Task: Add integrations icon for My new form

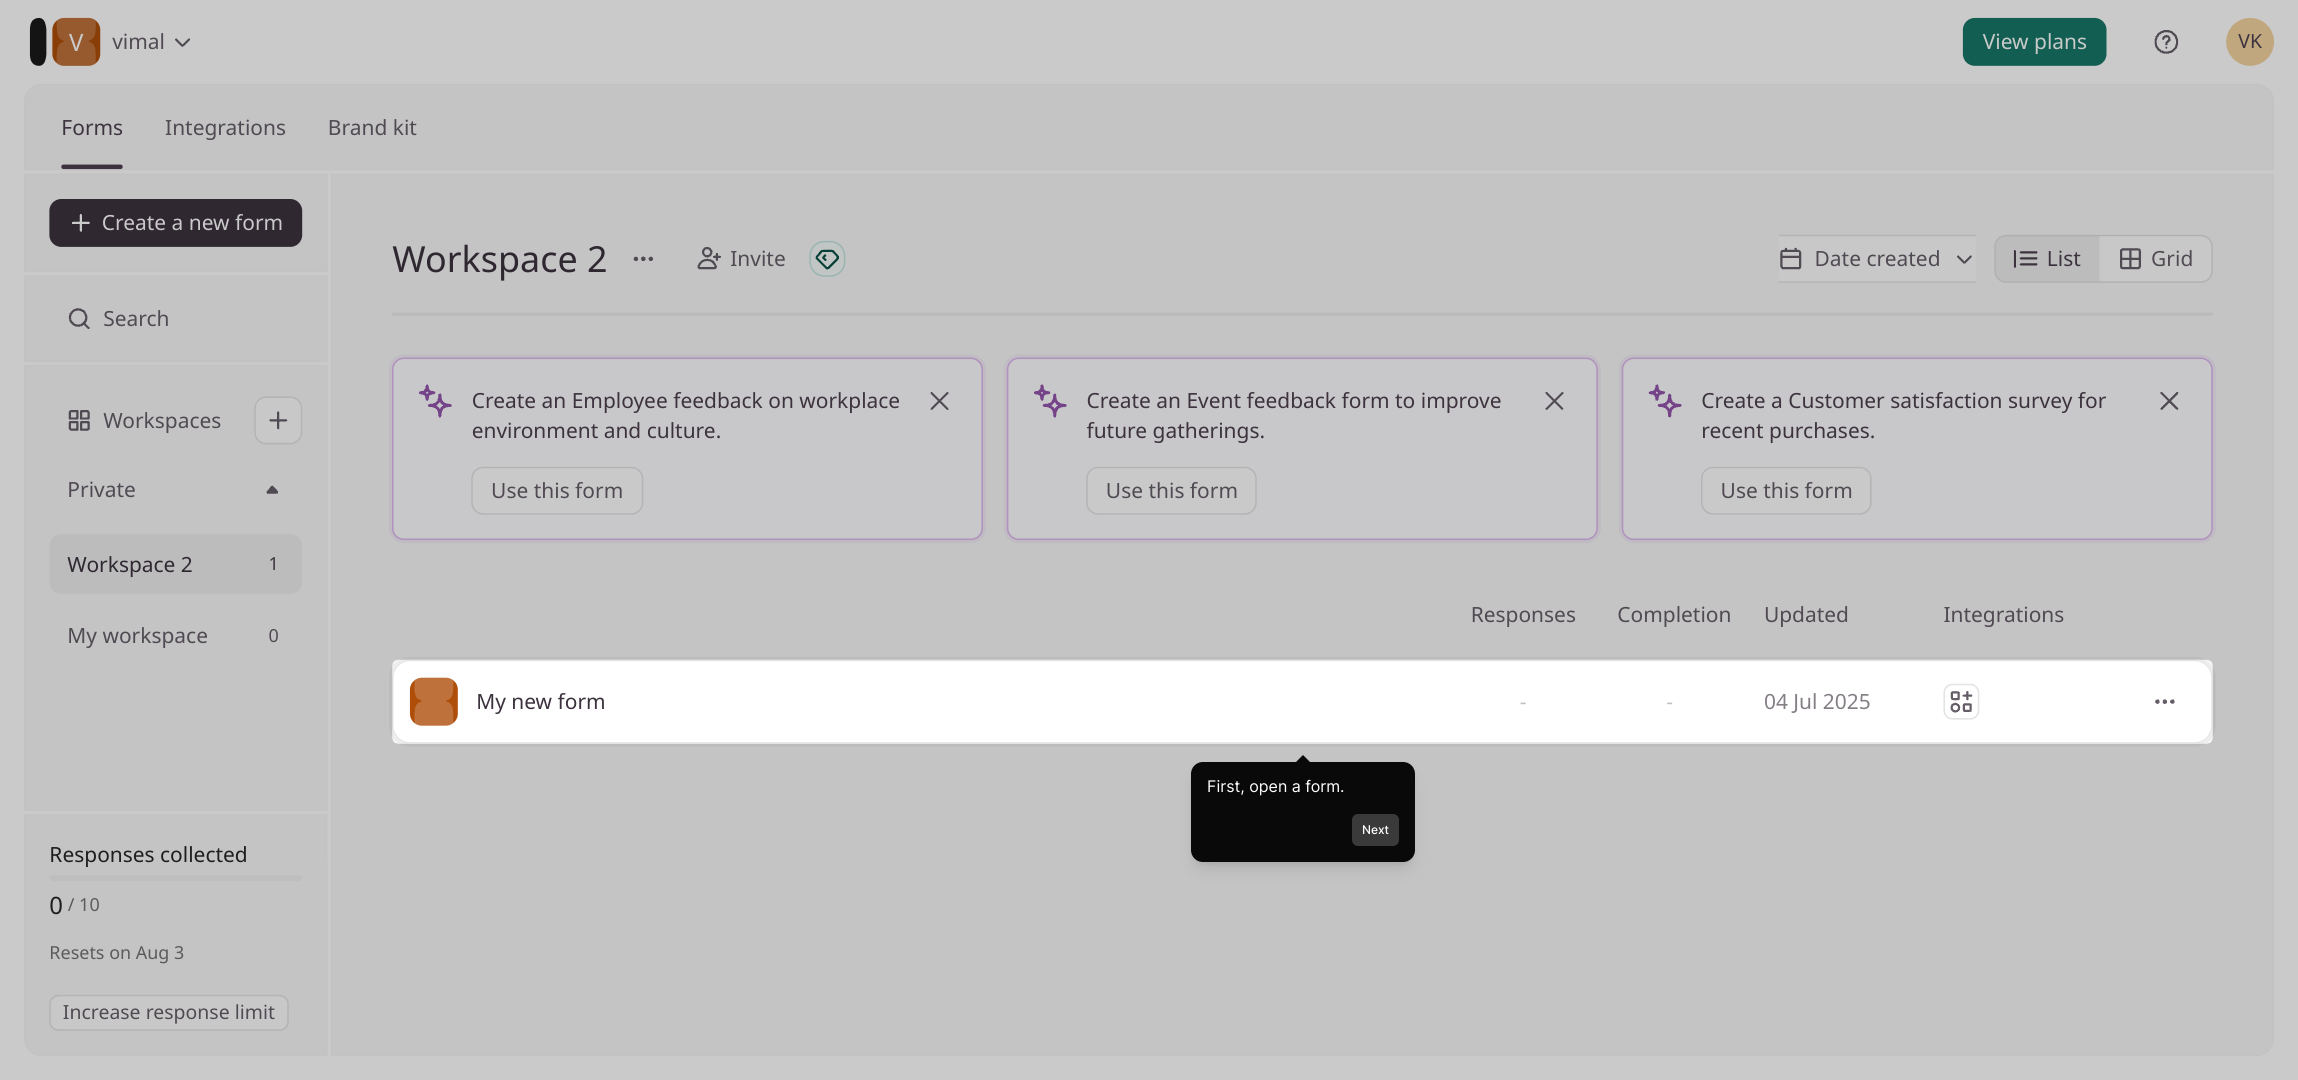Action: (1961, 702)
